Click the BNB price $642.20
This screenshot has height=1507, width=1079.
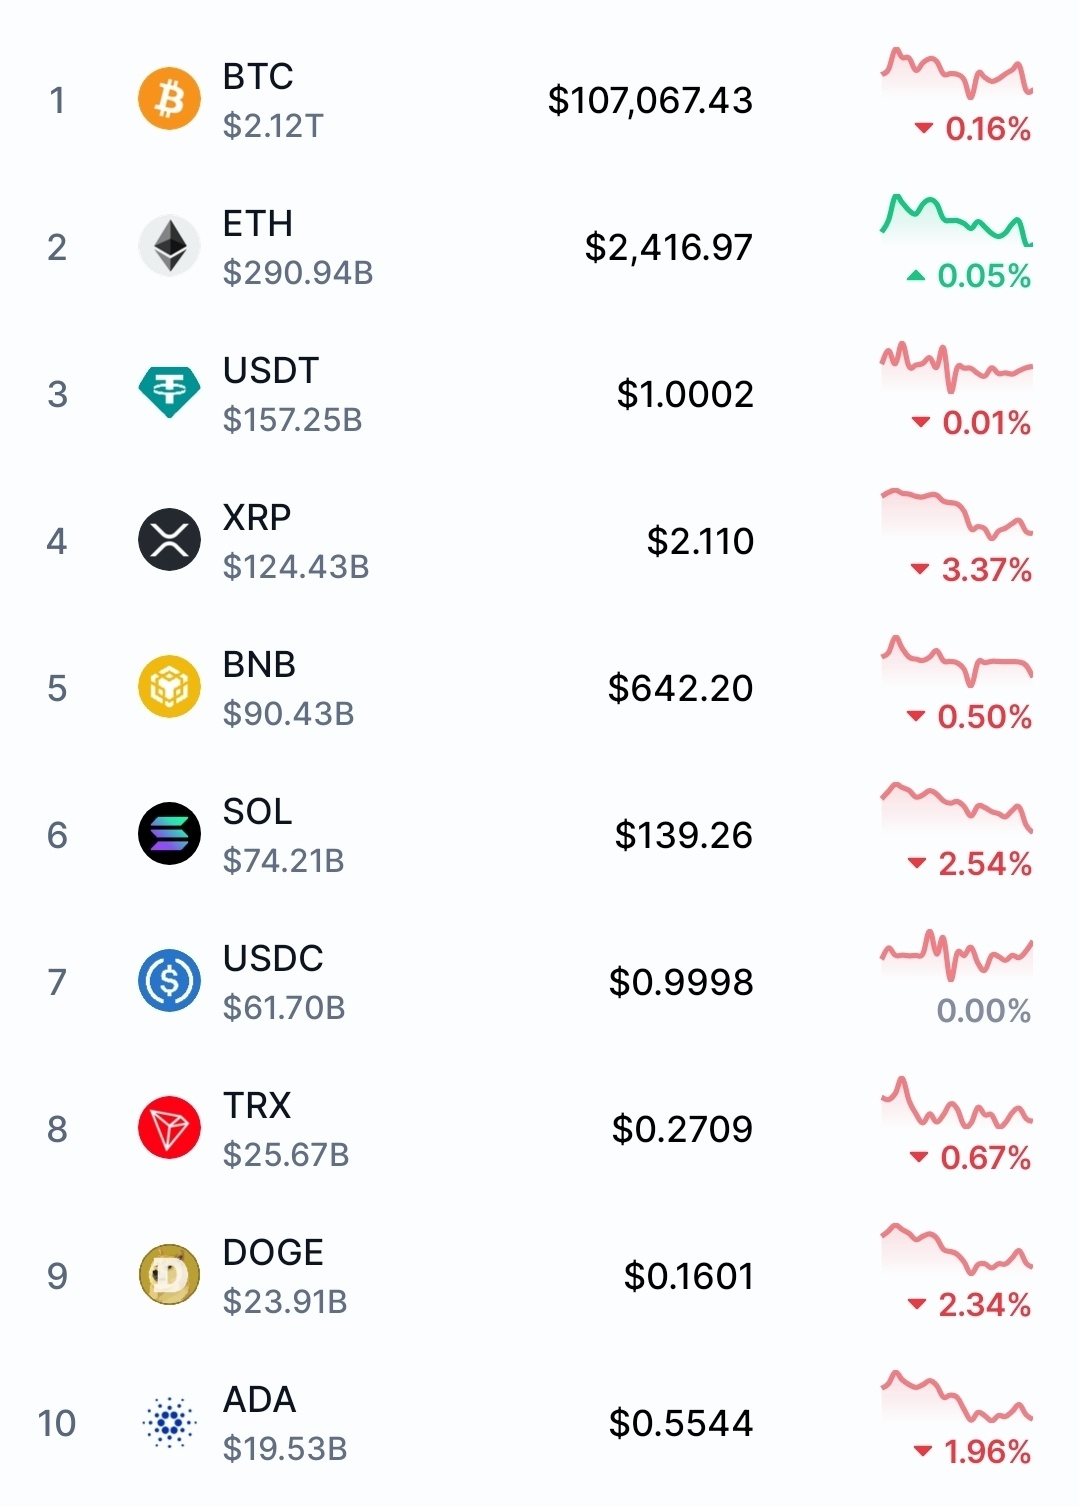point(680,688)
